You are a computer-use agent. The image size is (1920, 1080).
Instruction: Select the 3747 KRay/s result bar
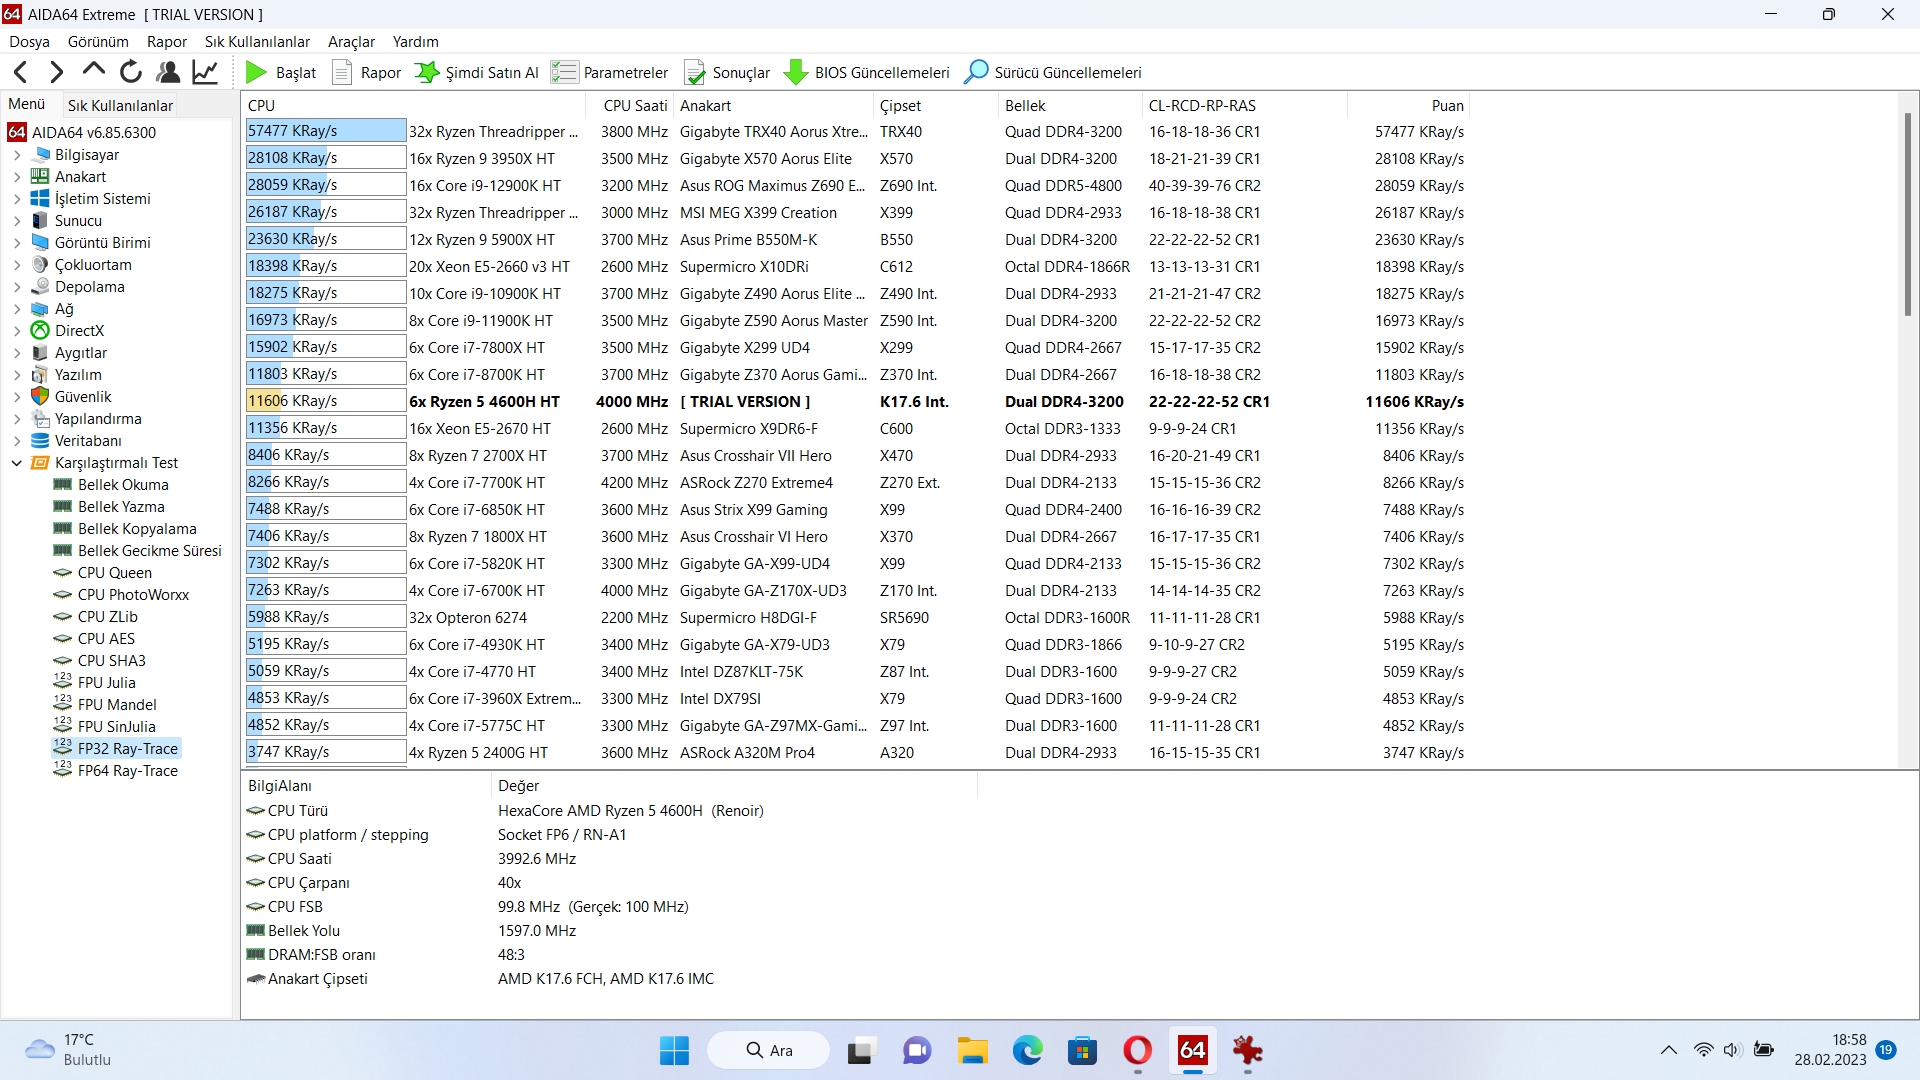click(326, 752)
